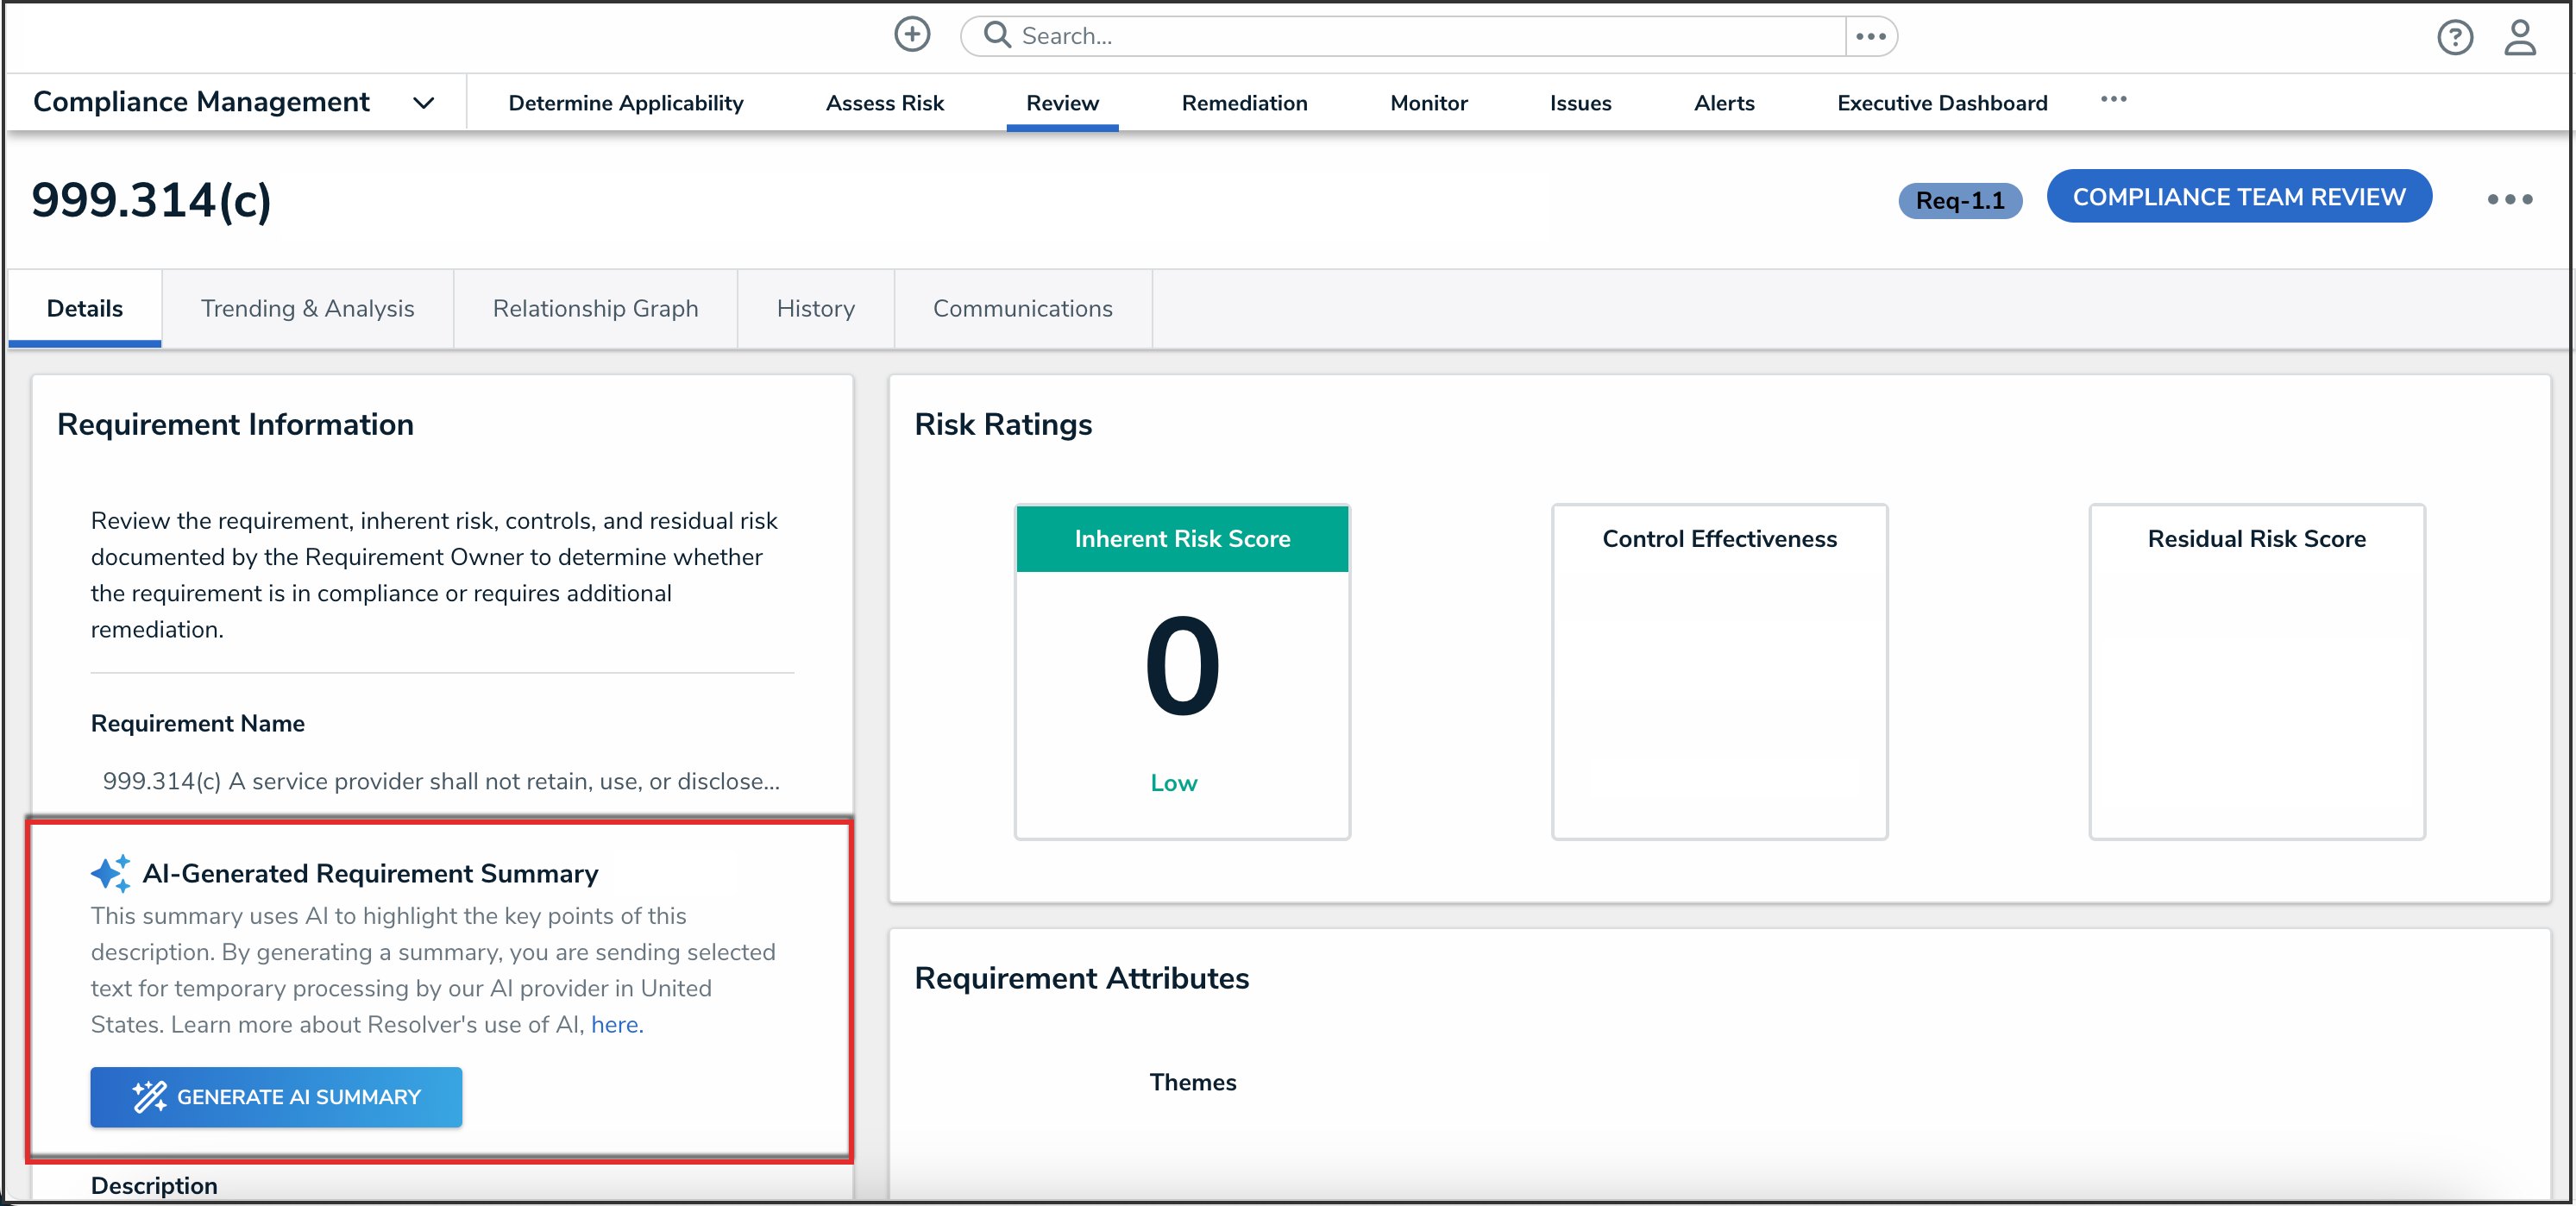Click the Generate AI Summary button

[x=276, y=1096]
